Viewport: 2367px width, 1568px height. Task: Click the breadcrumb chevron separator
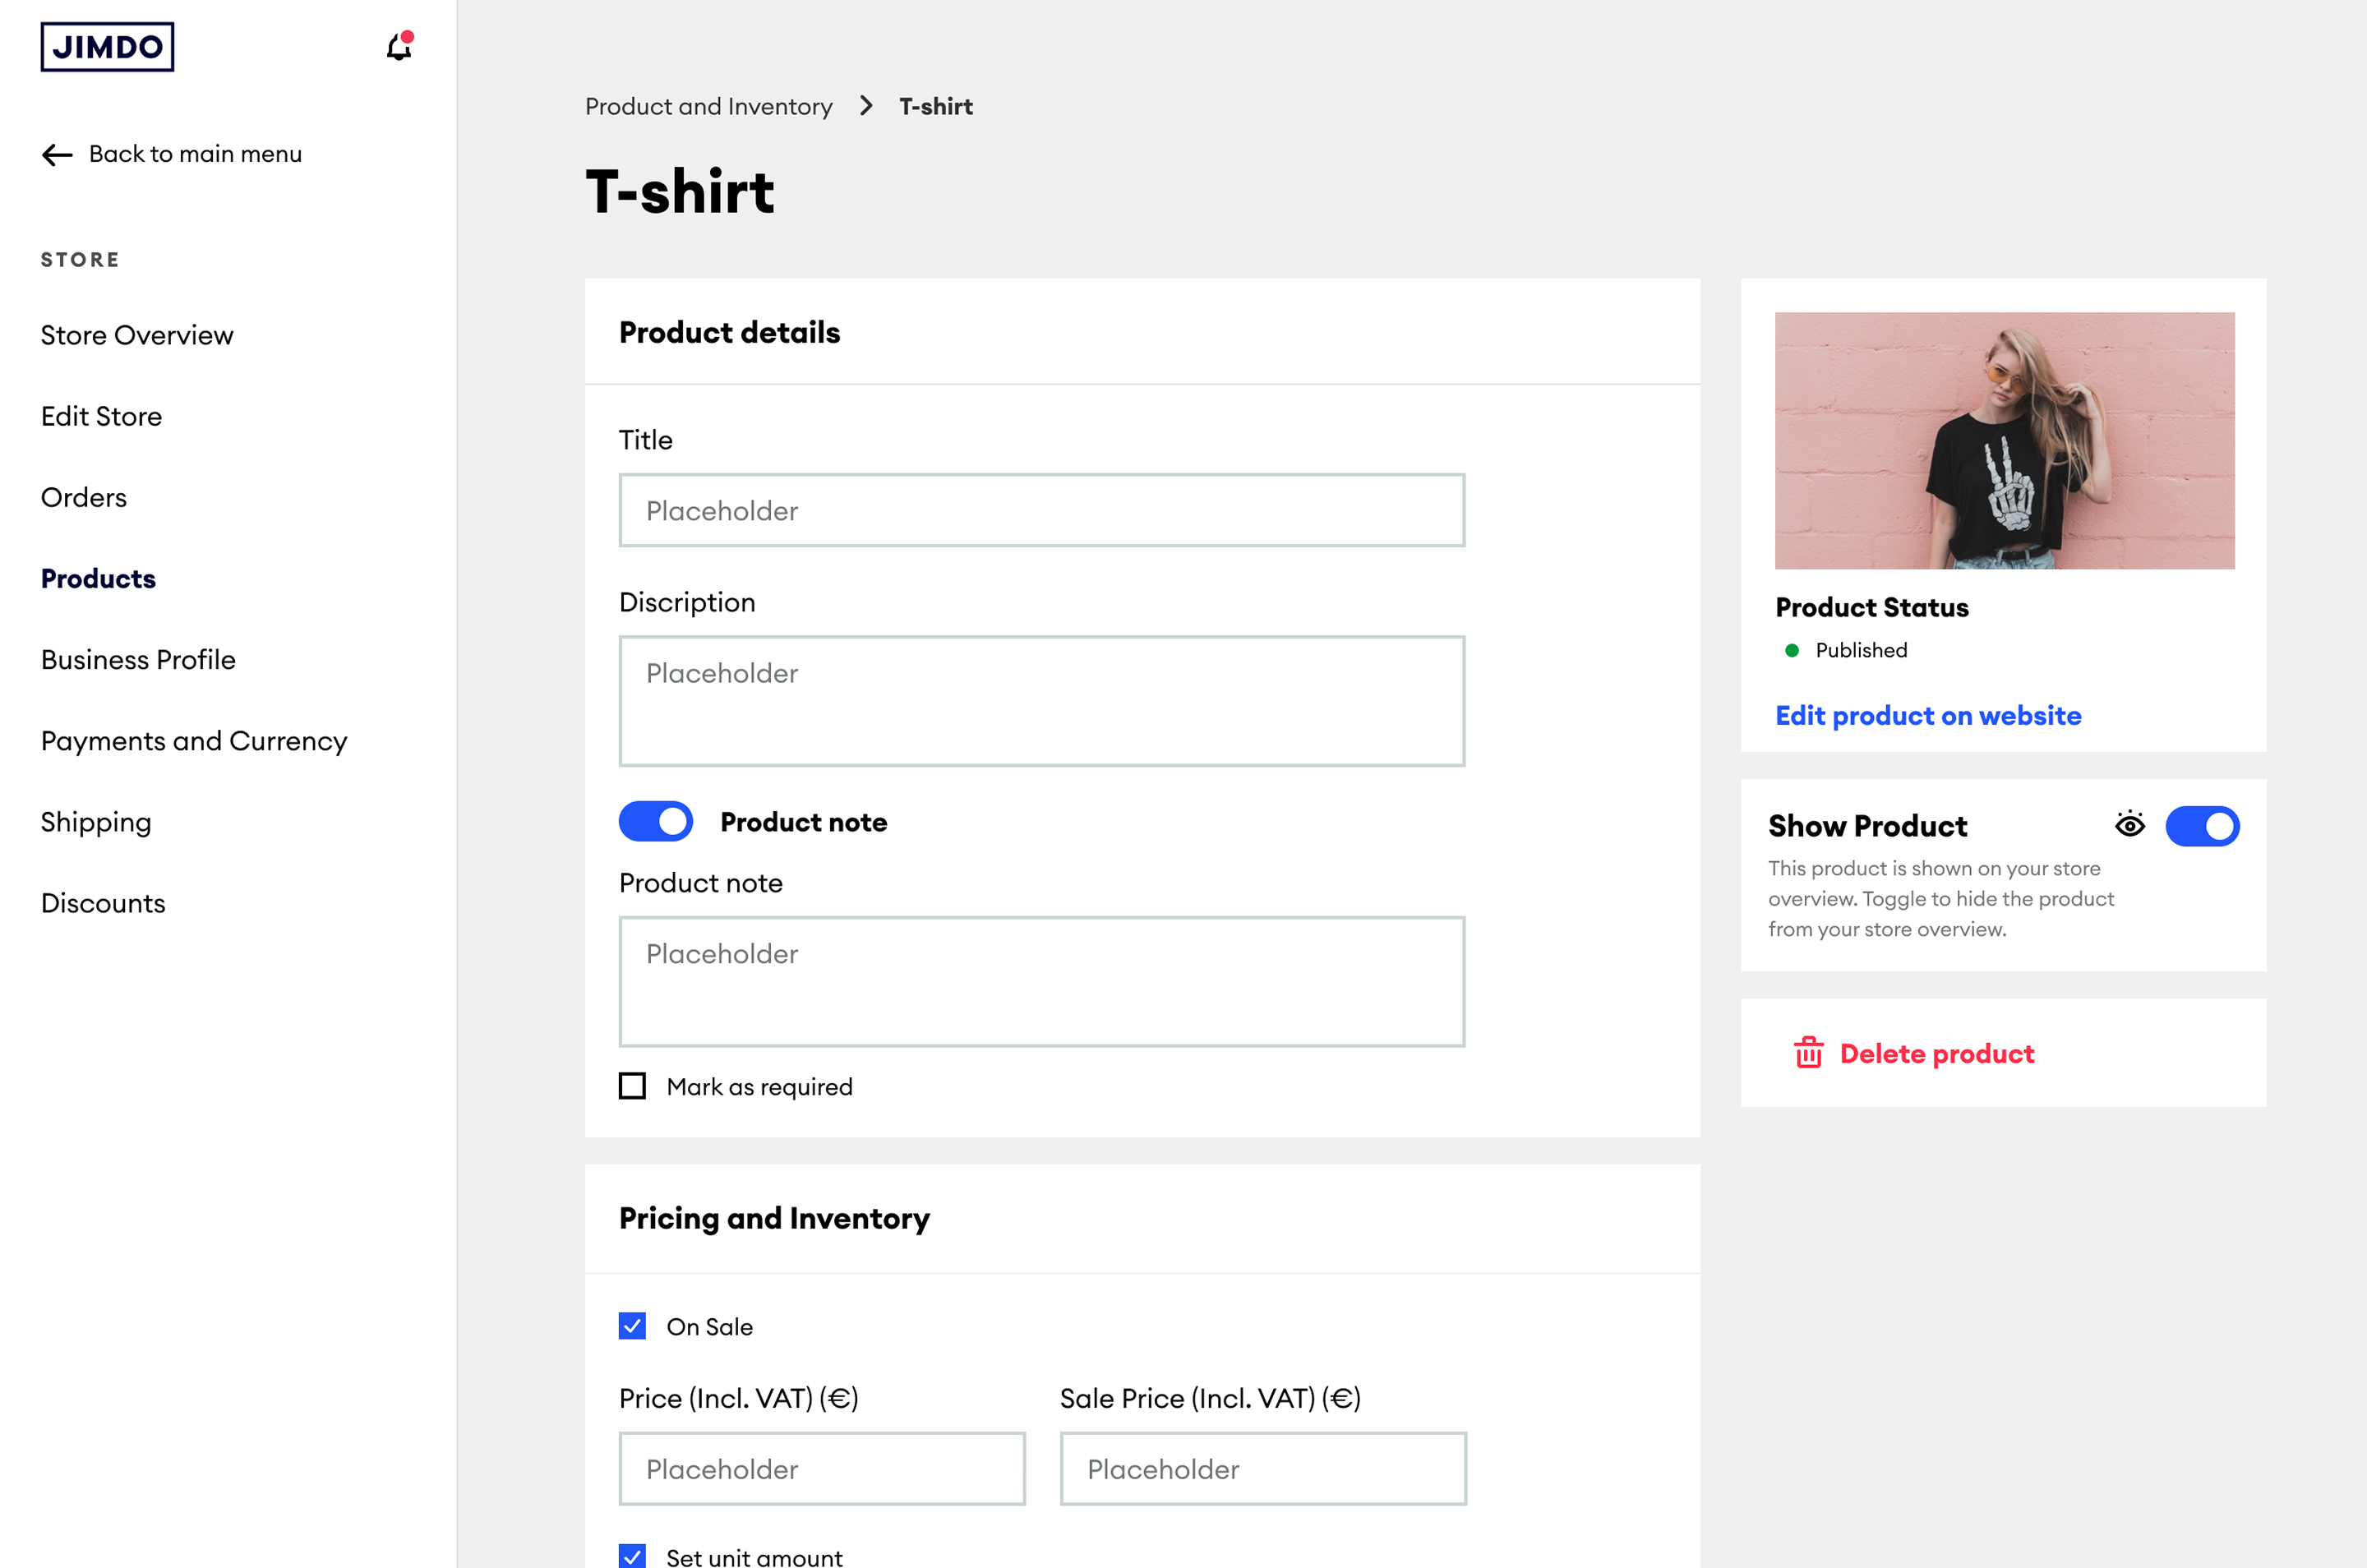click(866, 106)
